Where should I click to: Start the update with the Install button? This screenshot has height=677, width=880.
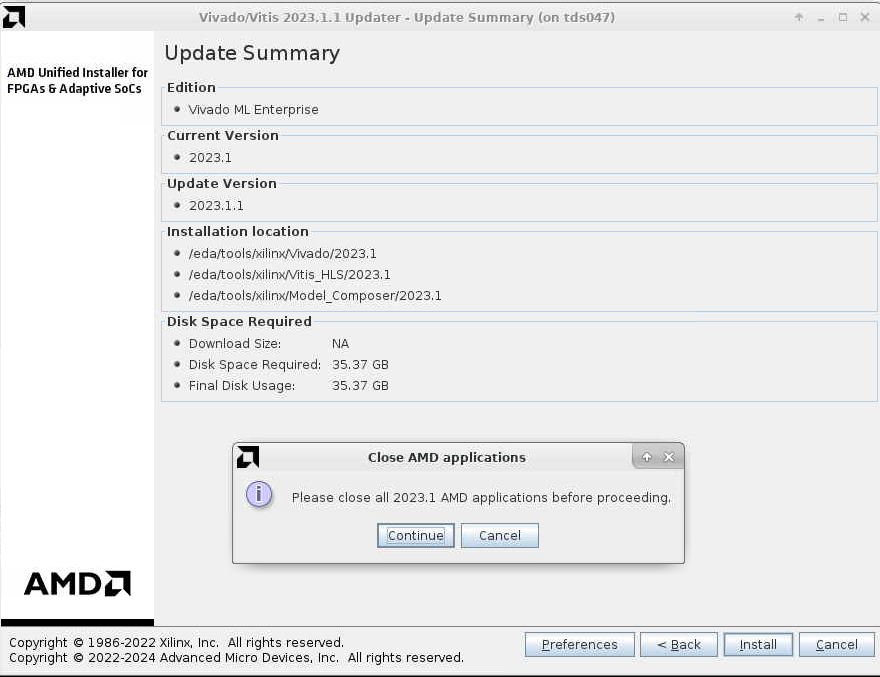coord(758,645)
